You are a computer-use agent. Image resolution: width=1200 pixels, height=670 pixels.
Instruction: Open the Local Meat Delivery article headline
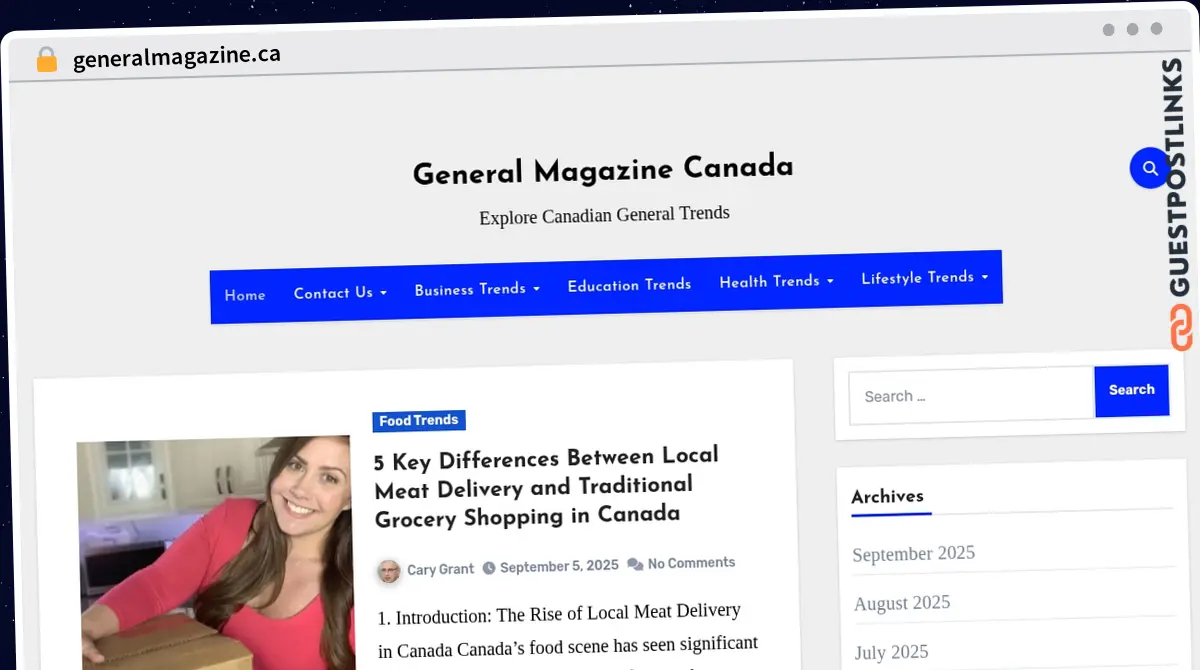point(546,487)
